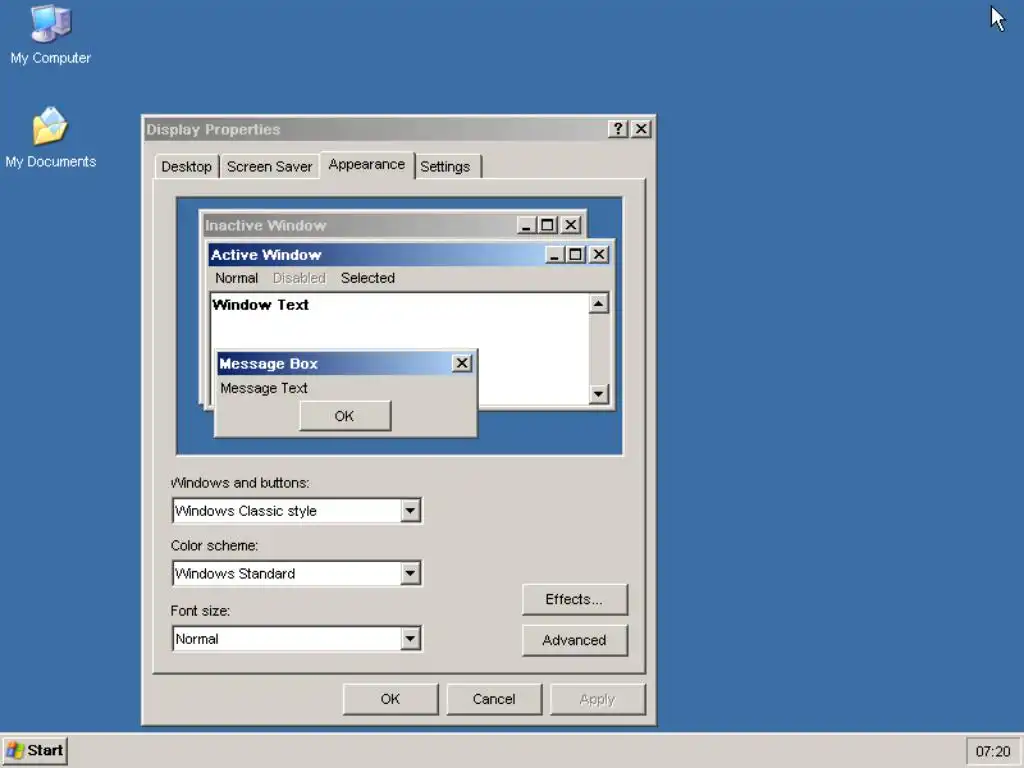Click the help question mark button

(617, 129)
